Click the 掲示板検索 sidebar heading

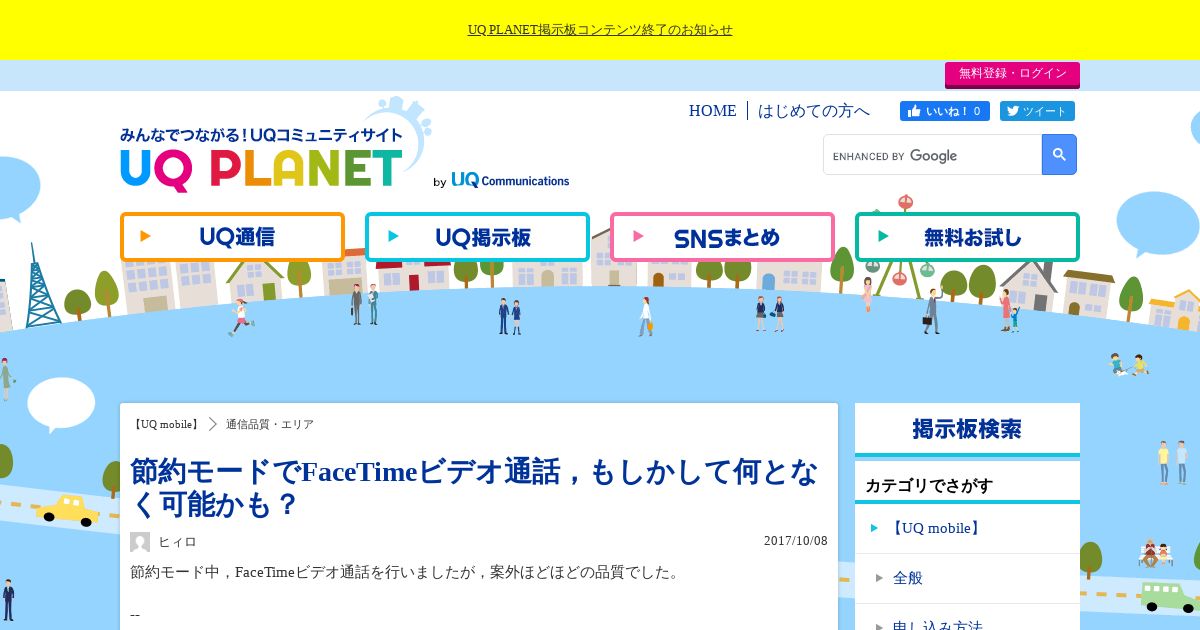click(967, 429)
